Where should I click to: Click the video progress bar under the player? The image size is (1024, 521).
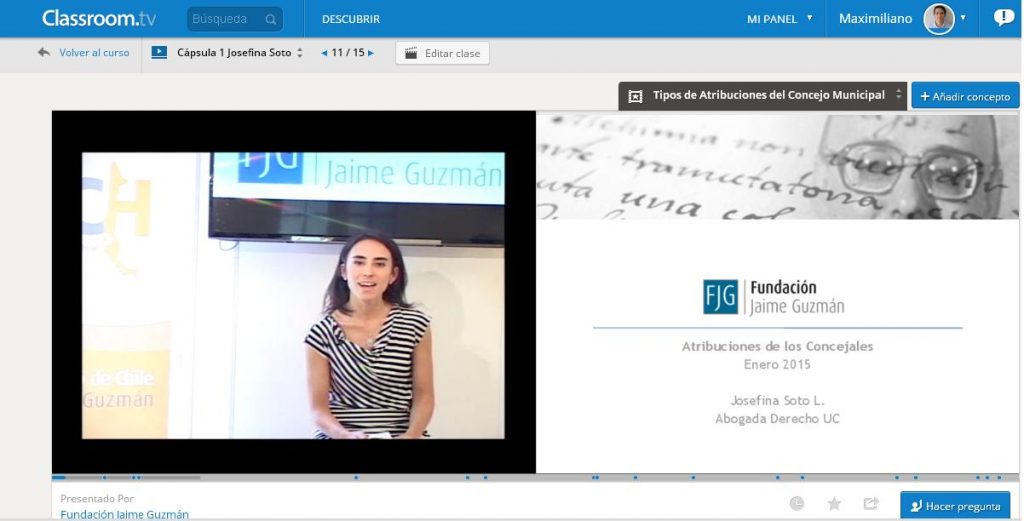click(x=400, y=477)
